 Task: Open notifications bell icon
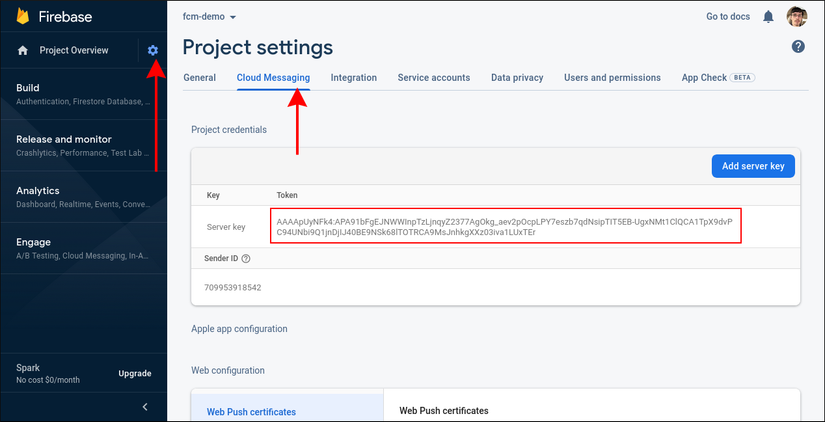tap(768, 17)
